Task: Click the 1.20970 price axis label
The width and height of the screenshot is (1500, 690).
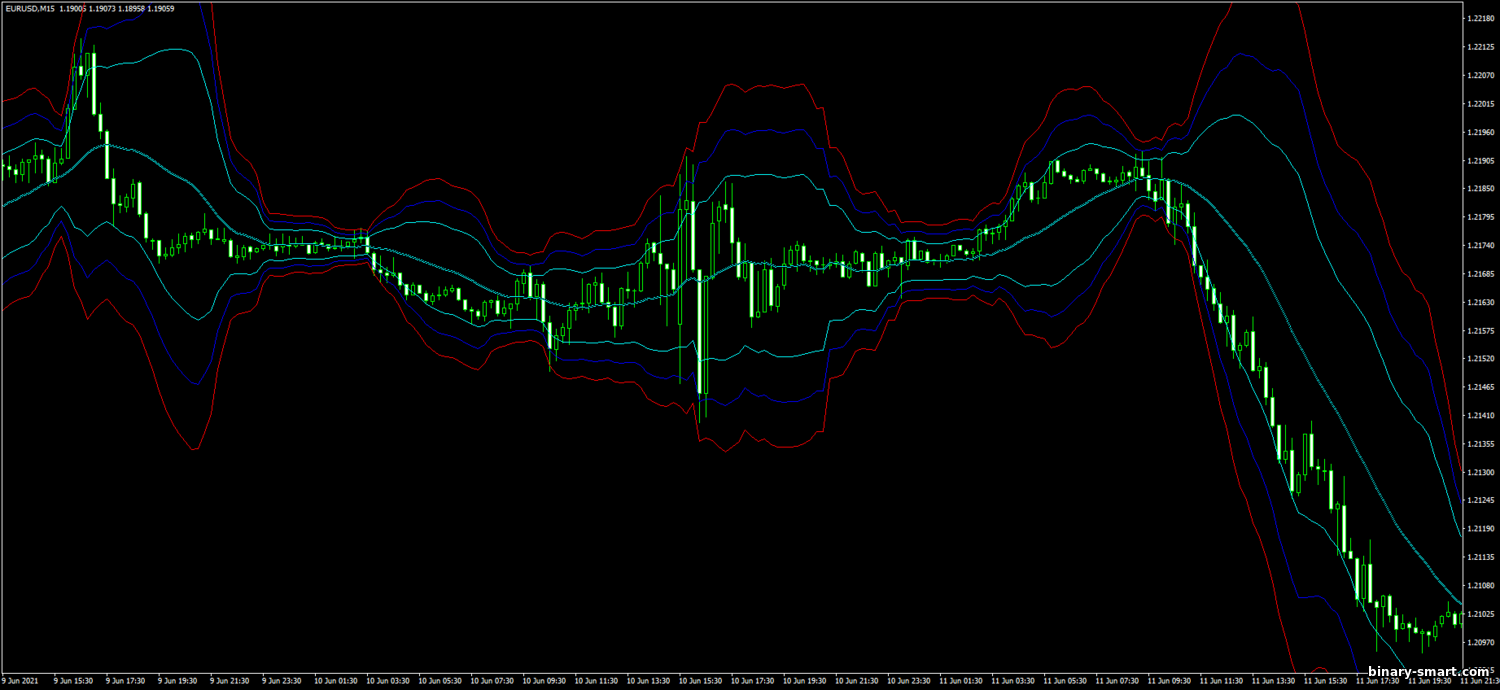Action: click(x=1481, y=642)
